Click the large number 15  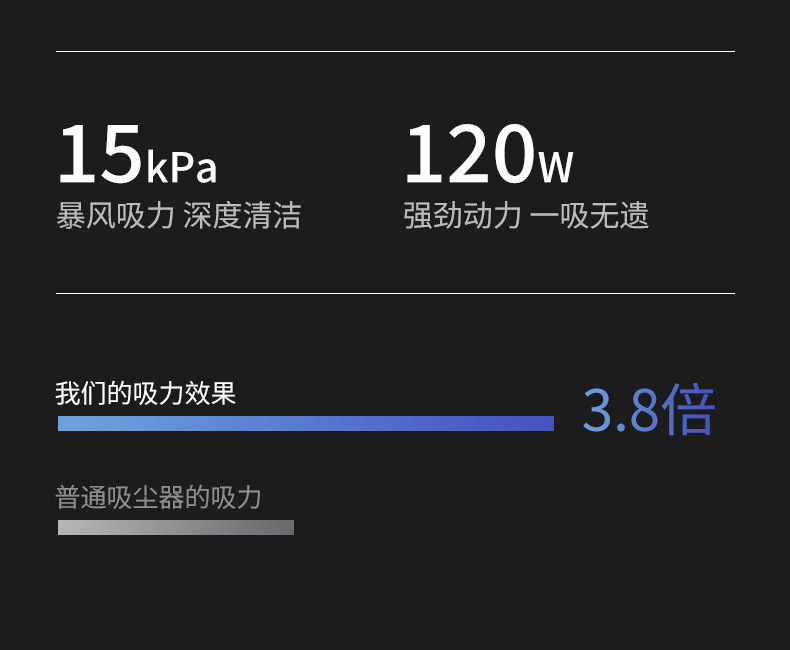pyautogui.click(x=99, y=154)
